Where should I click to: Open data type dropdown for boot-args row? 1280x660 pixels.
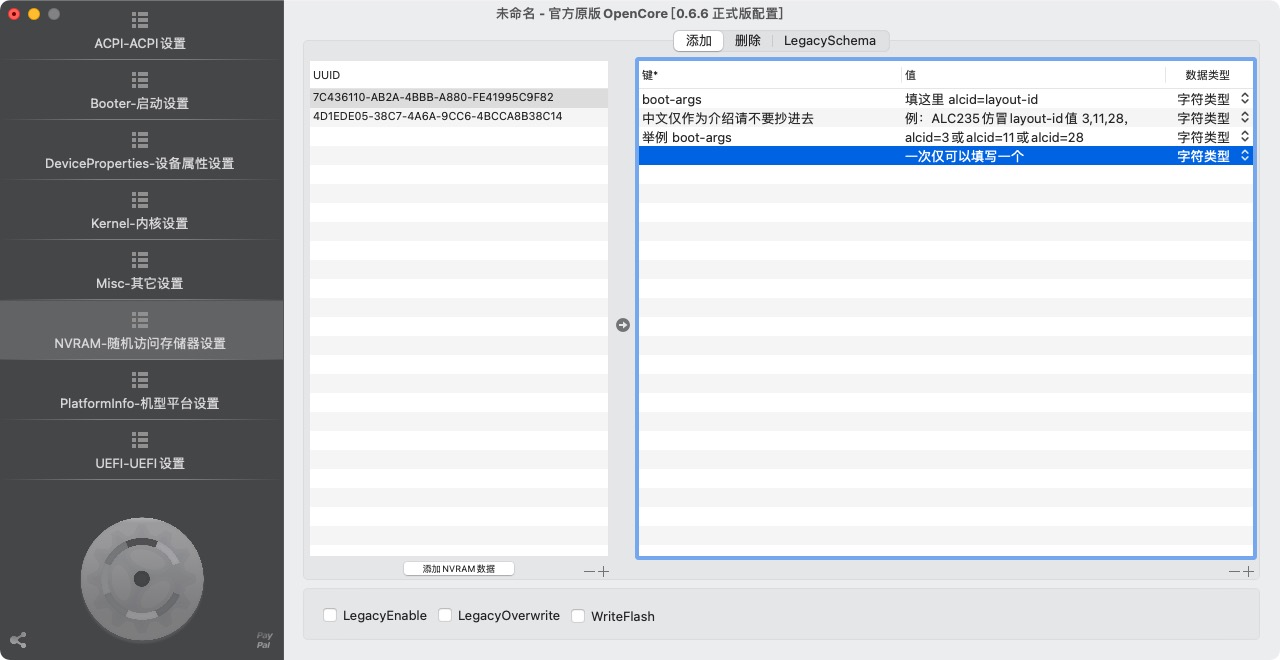coord(1245,99)
